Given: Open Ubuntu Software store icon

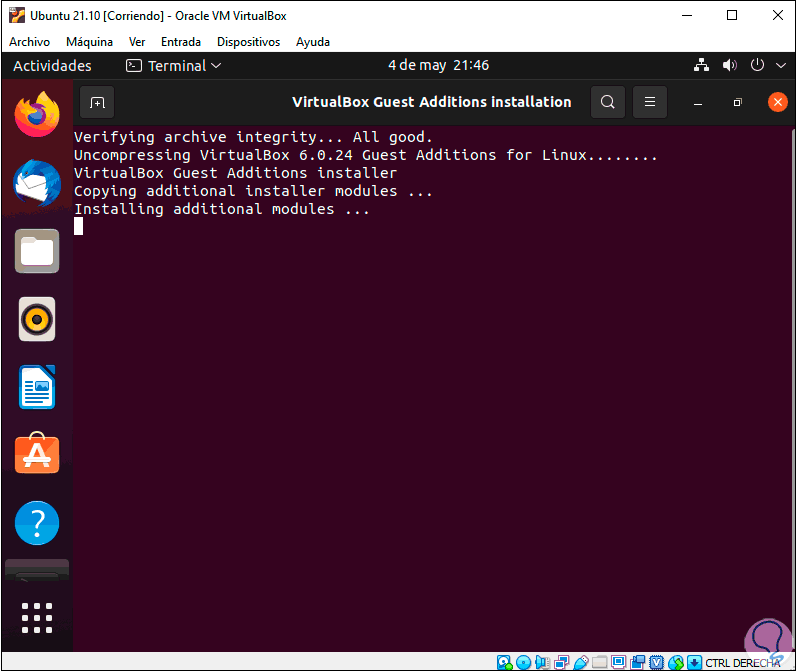Looking at the screenshot, I should tap(37, 454).
